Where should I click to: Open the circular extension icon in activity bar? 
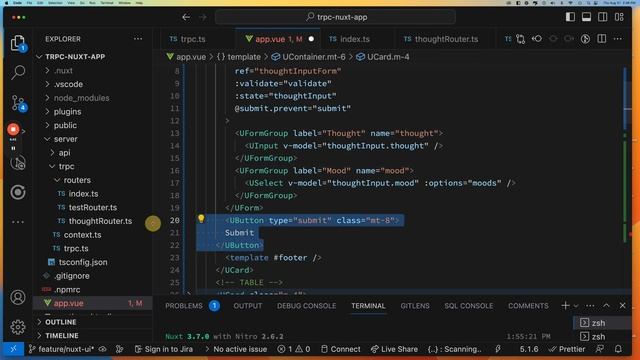tap(18, 192)
